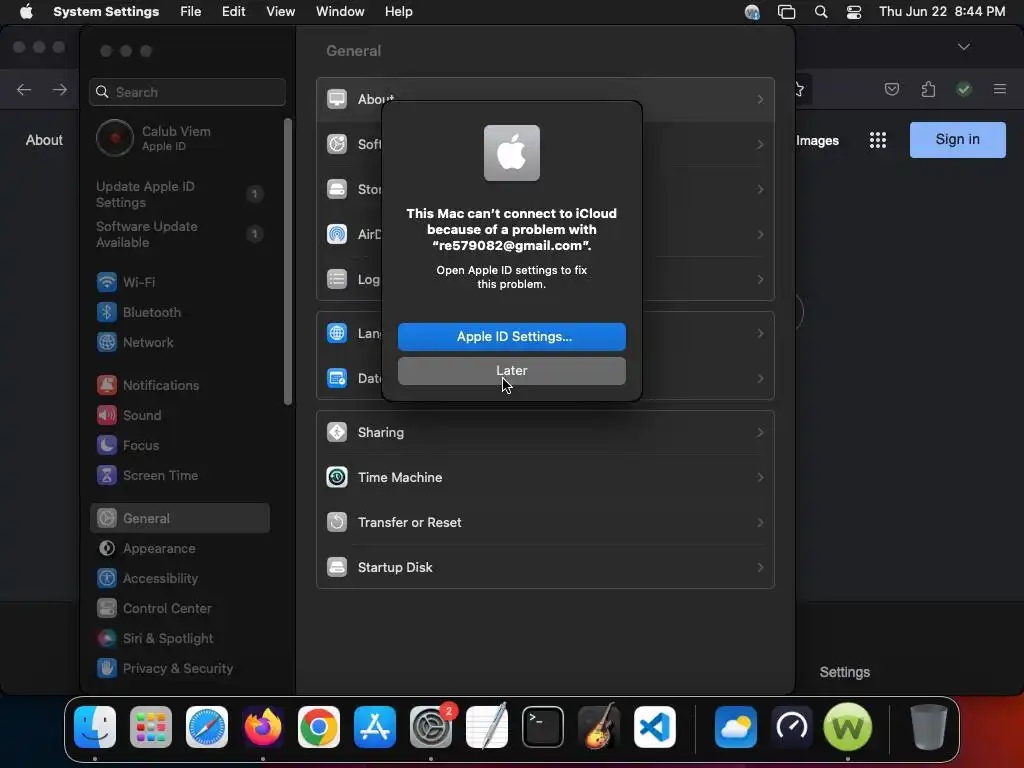Viewport: 1024px width, 768px height.
Task: Open the Transfer or Reset row
Action: [x=545, y=522]
